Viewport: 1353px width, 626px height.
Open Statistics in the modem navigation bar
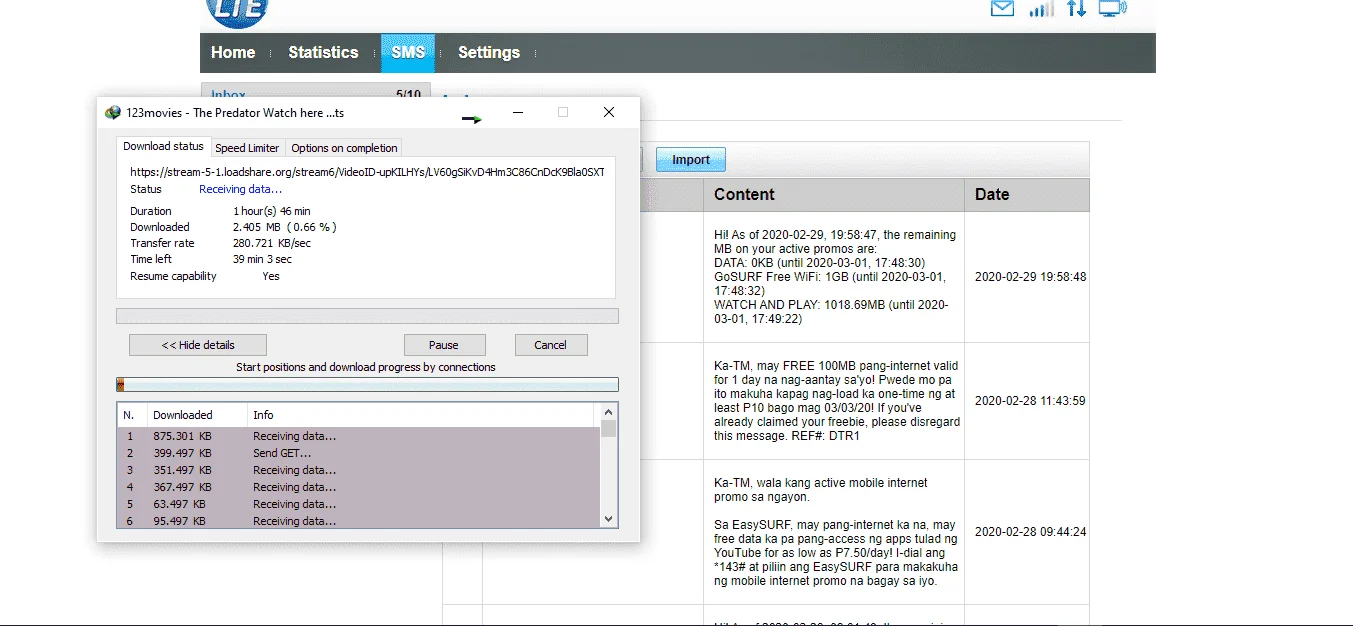click(323, 53)
